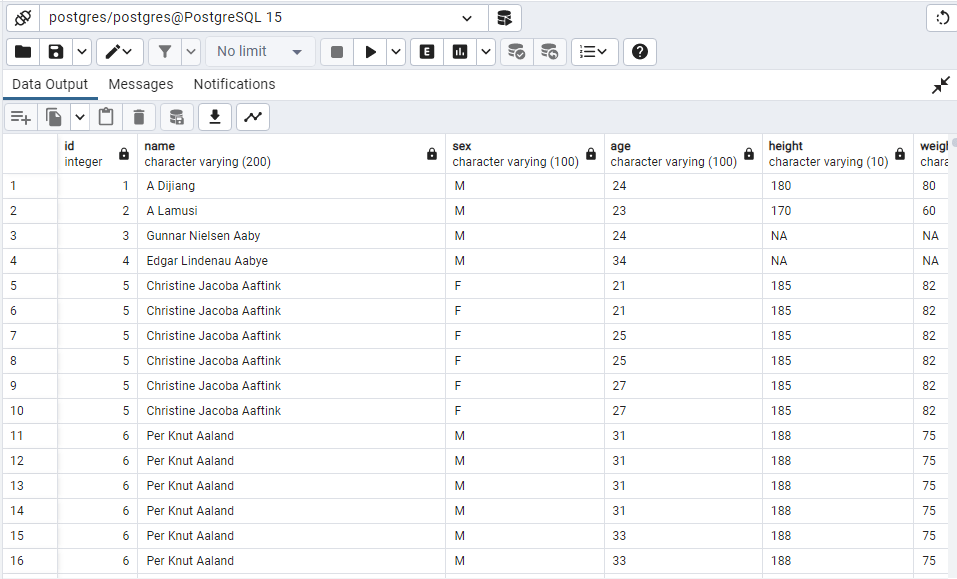This screenshot has width=957, height=579.
Task: Execute the query with play button
Action: tap(370, 52)
